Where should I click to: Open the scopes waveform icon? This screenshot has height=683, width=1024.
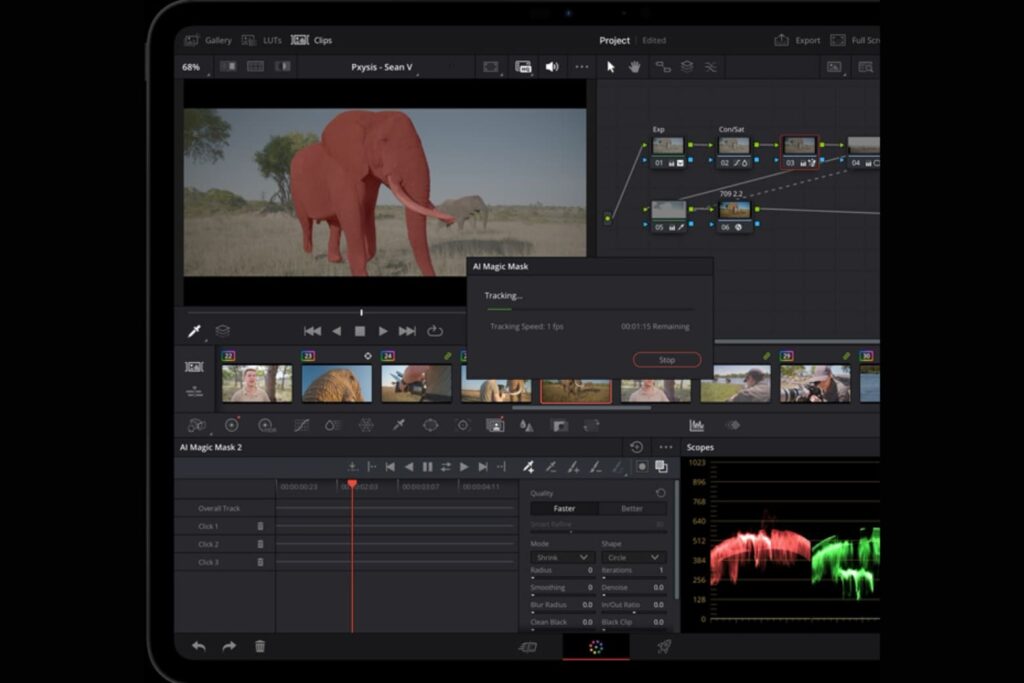coord(696,425)
